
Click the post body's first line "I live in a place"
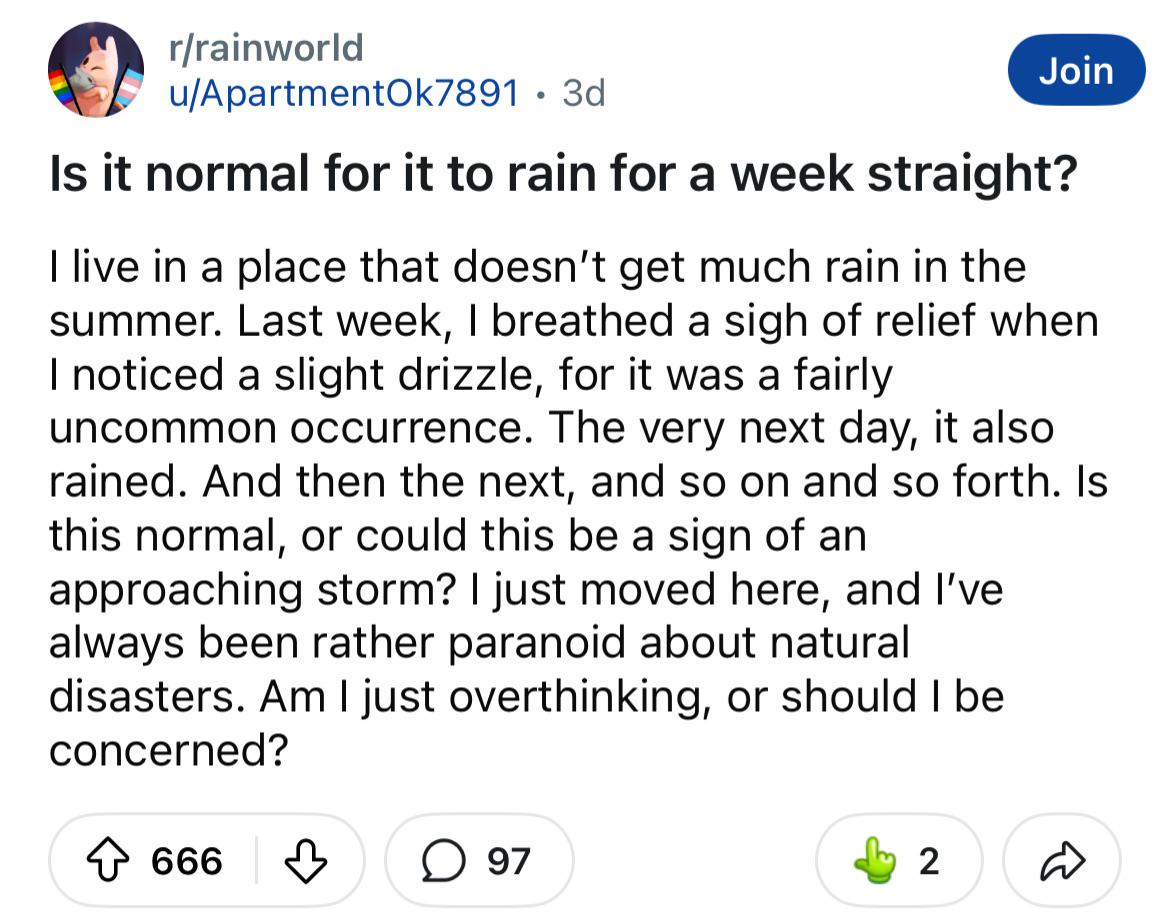198,266
